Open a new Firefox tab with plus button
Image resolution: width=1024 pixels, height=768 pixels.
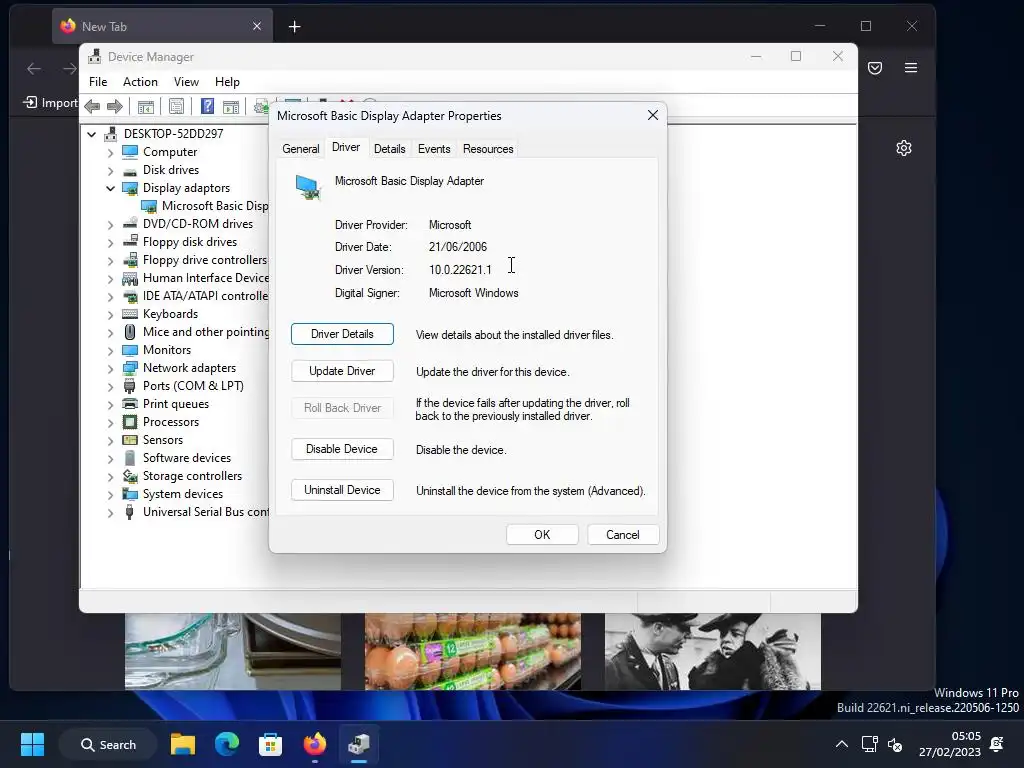[295, 27]
